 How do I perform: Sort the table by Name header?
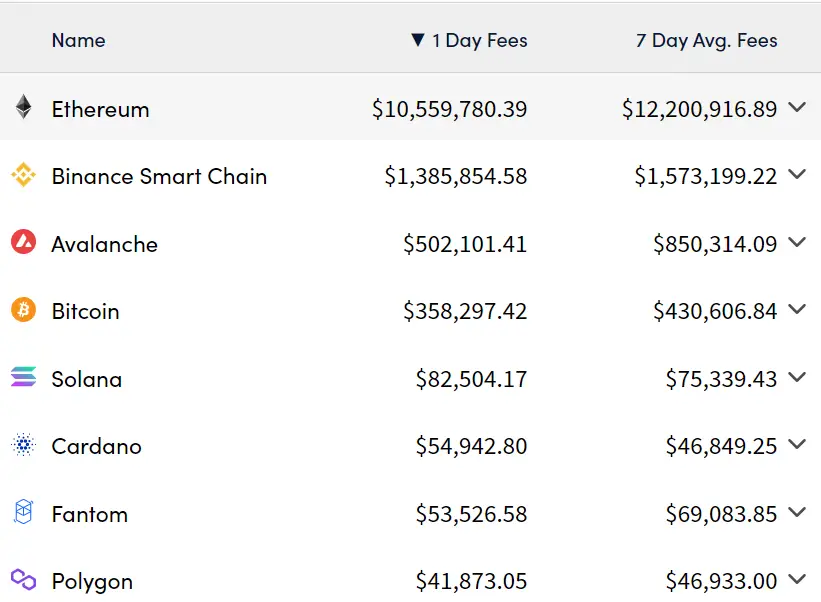tap(78, 41)
